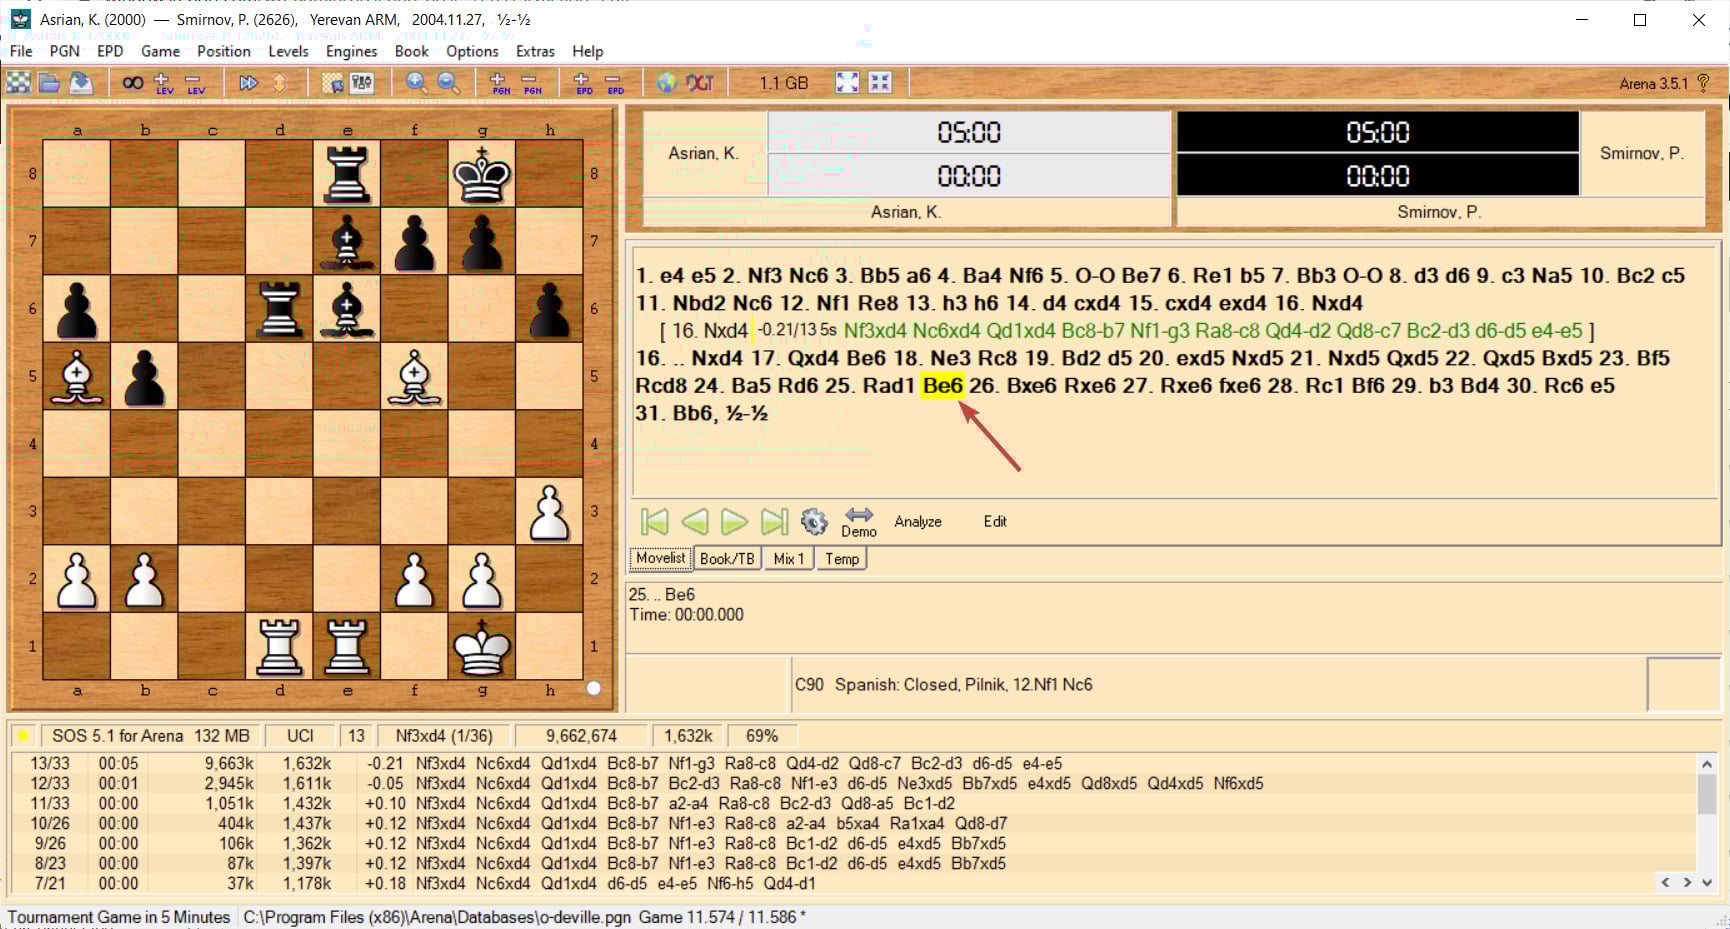Step to the next move with the forward arrow
This screenshot has width=1730, height=929.
click(734, 521)
